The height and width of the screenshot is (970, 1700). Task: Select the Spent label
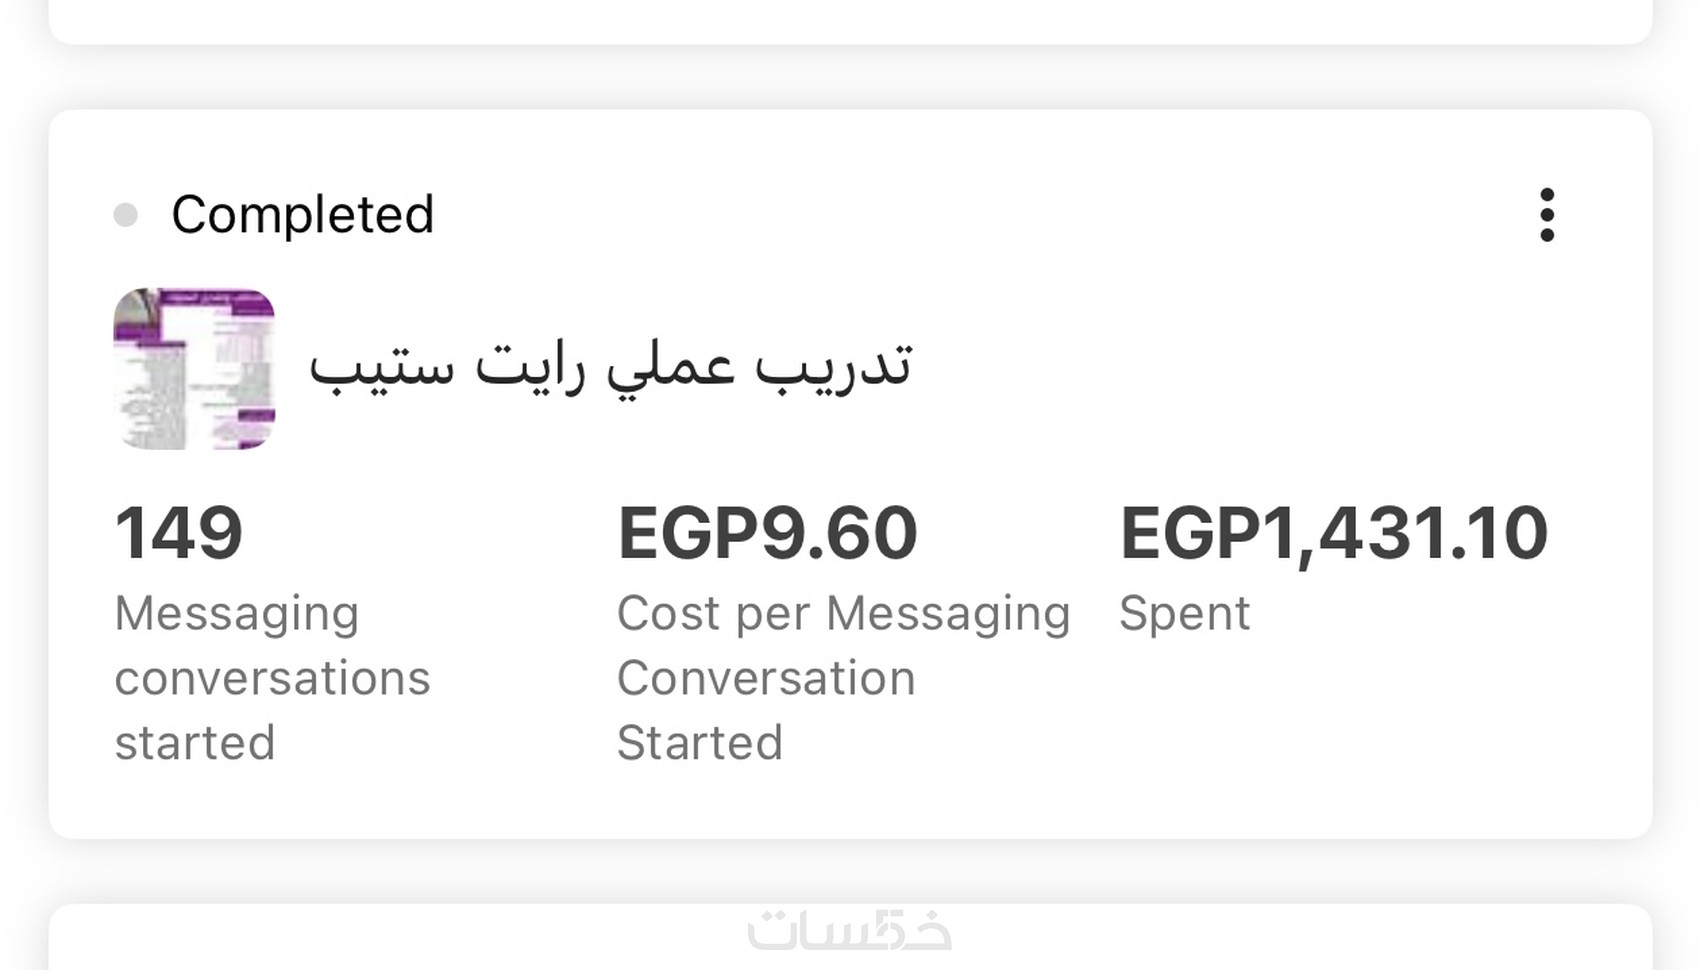(x=1184, y=613)
